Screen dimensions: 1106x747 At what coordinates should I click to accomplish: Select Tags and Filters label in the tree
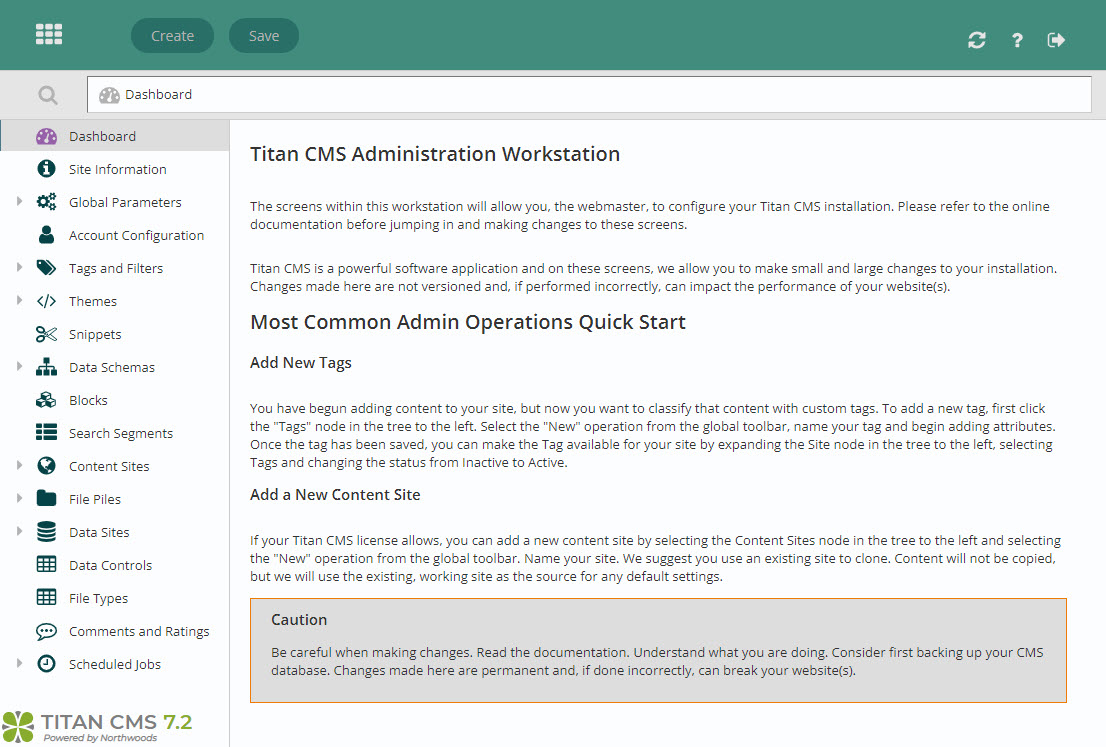[x=116, y=269]
